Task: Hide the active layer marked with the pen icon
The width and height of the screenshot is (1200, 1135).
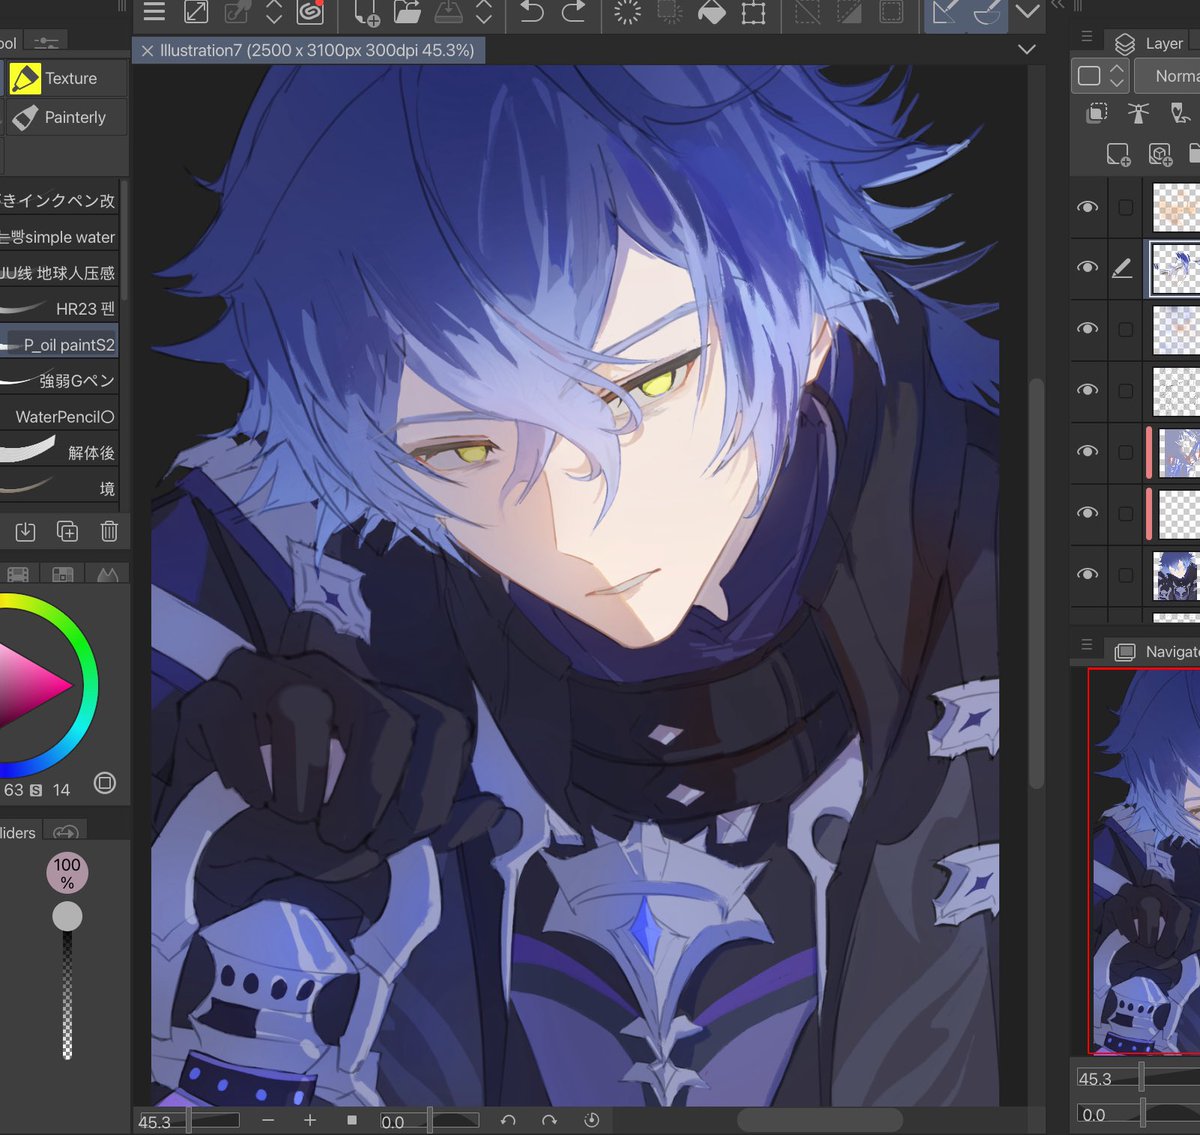Action: point(1087,268)
